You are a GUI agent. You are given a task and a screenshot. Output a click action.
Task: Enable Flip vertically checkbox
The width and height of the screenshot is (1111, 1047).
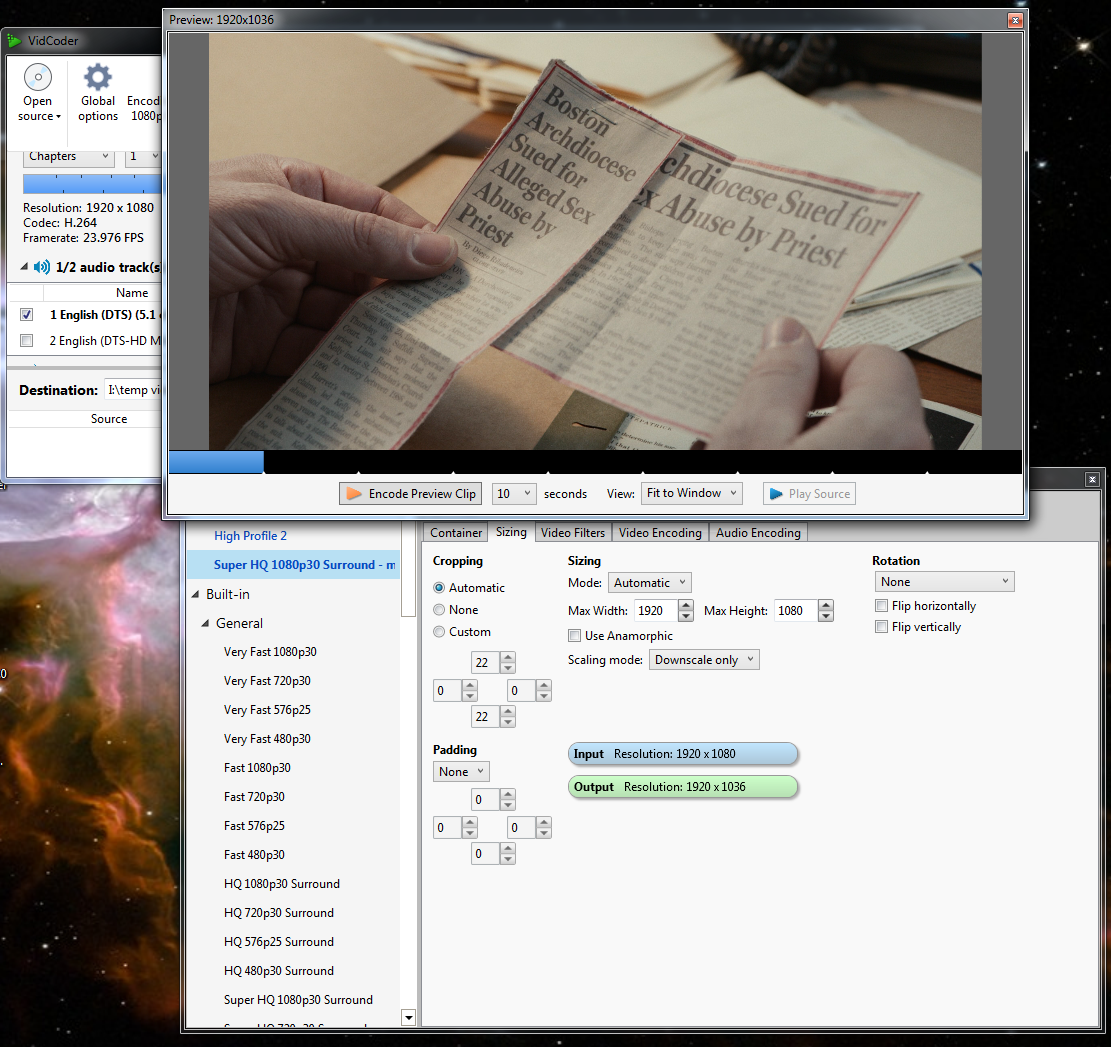pos(881,627)
